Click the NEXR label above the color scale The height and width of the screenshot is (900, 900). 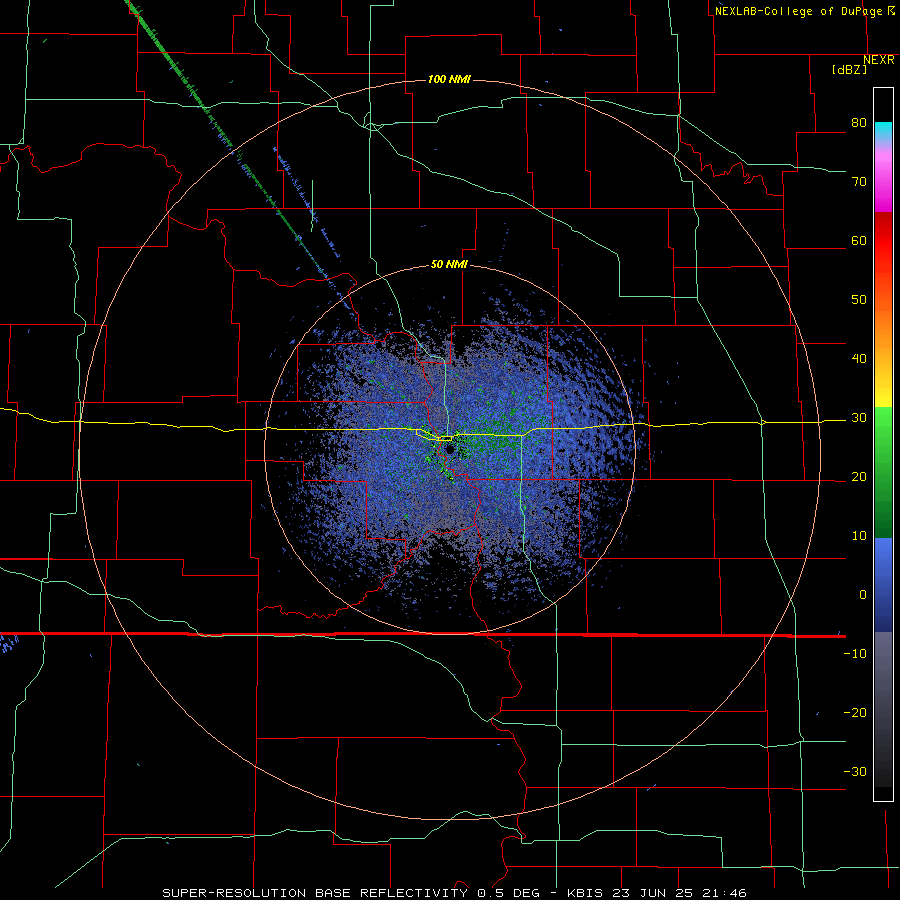879,60
